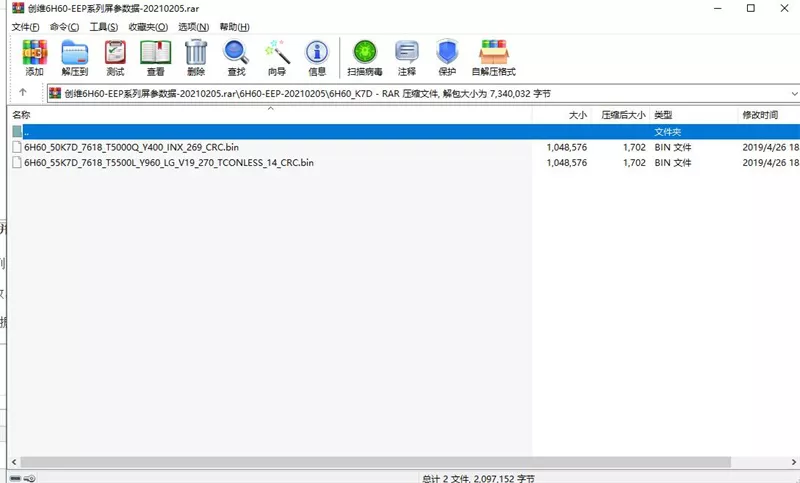The width and height of the screenshot is (800, 483).
Task: Open the Tools (工具) menu
Action: pyautogui.click(x=104, y=27)
